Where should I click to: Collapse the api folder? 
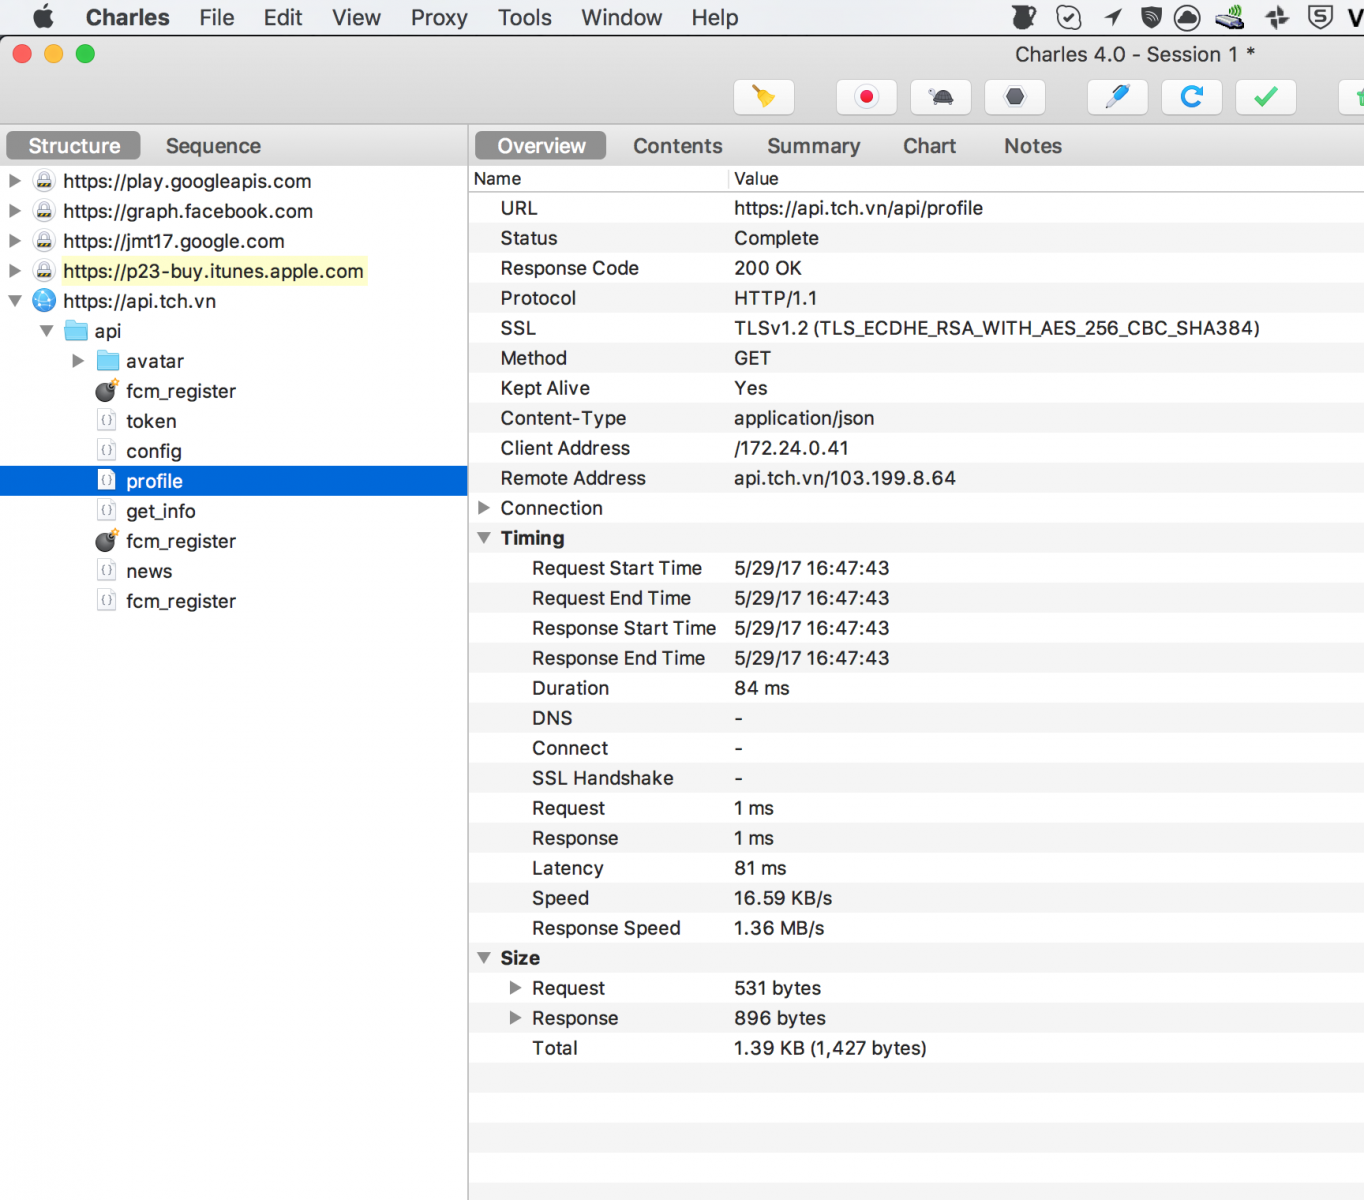[x=47, y=331]
